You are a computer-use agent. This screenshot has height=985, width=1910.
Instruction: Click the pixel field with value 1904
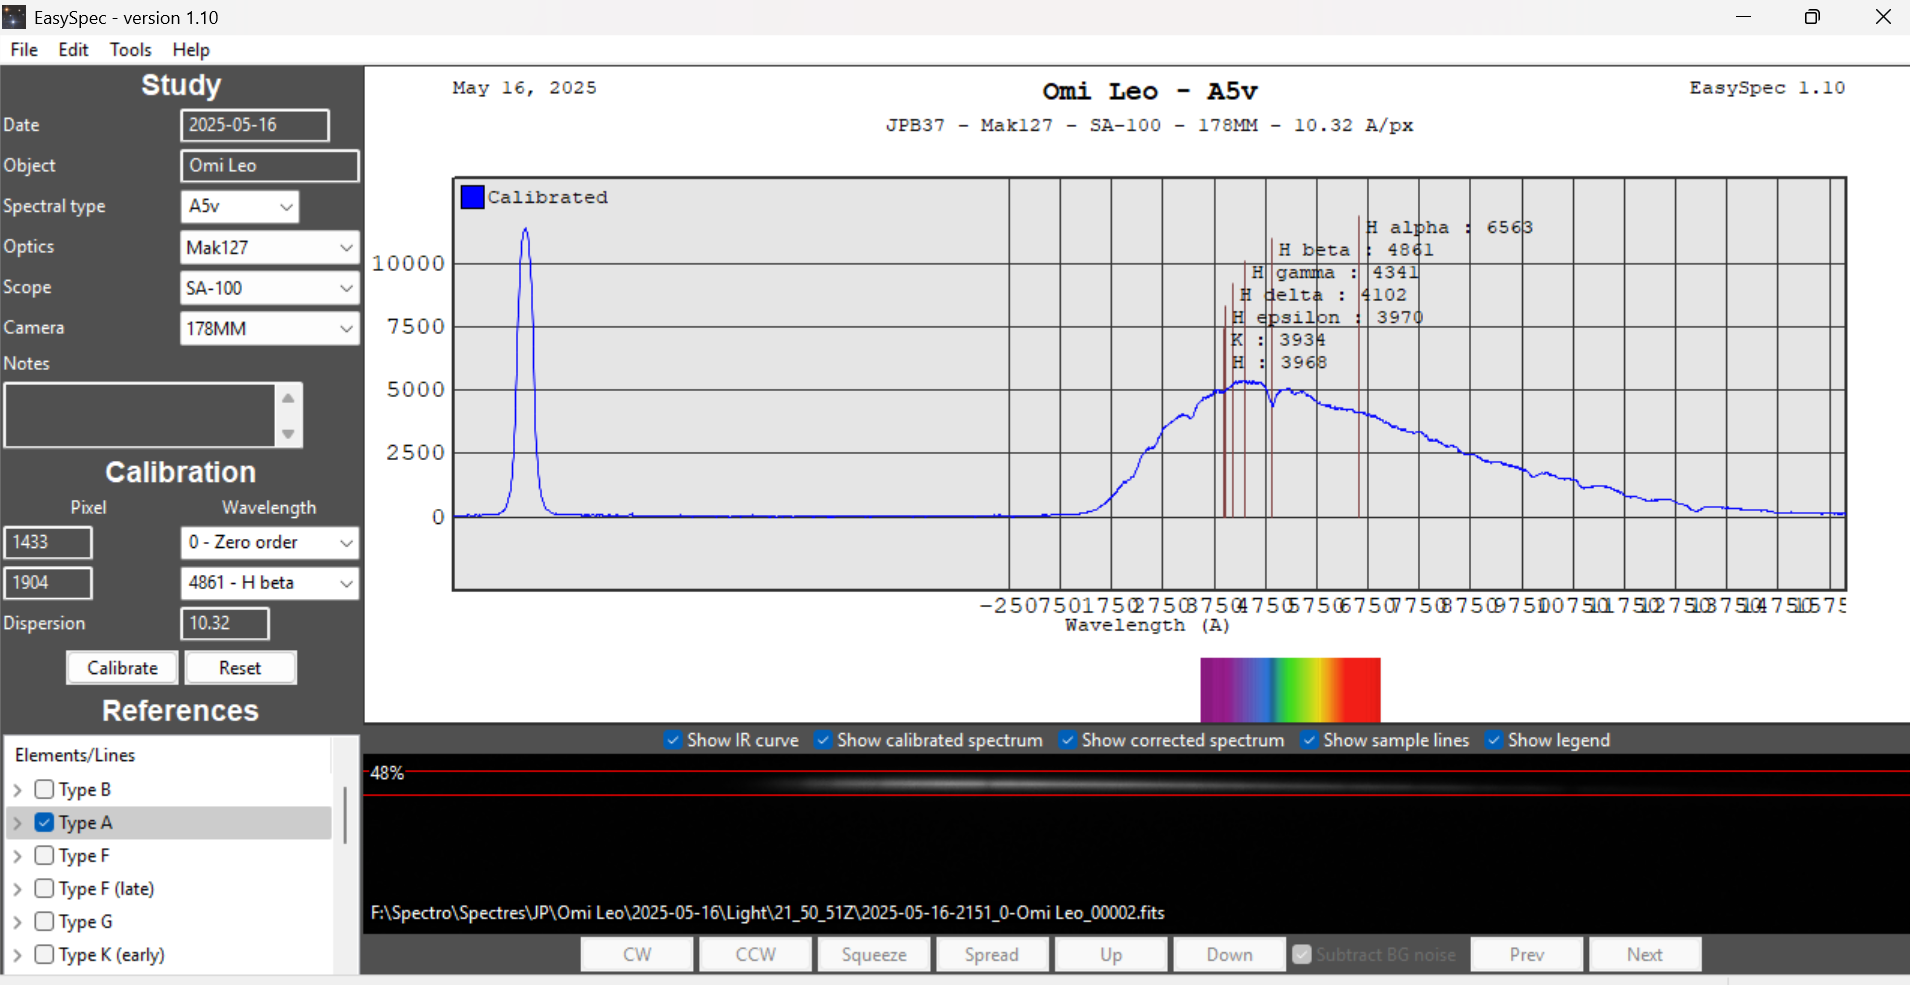[48, 583]
